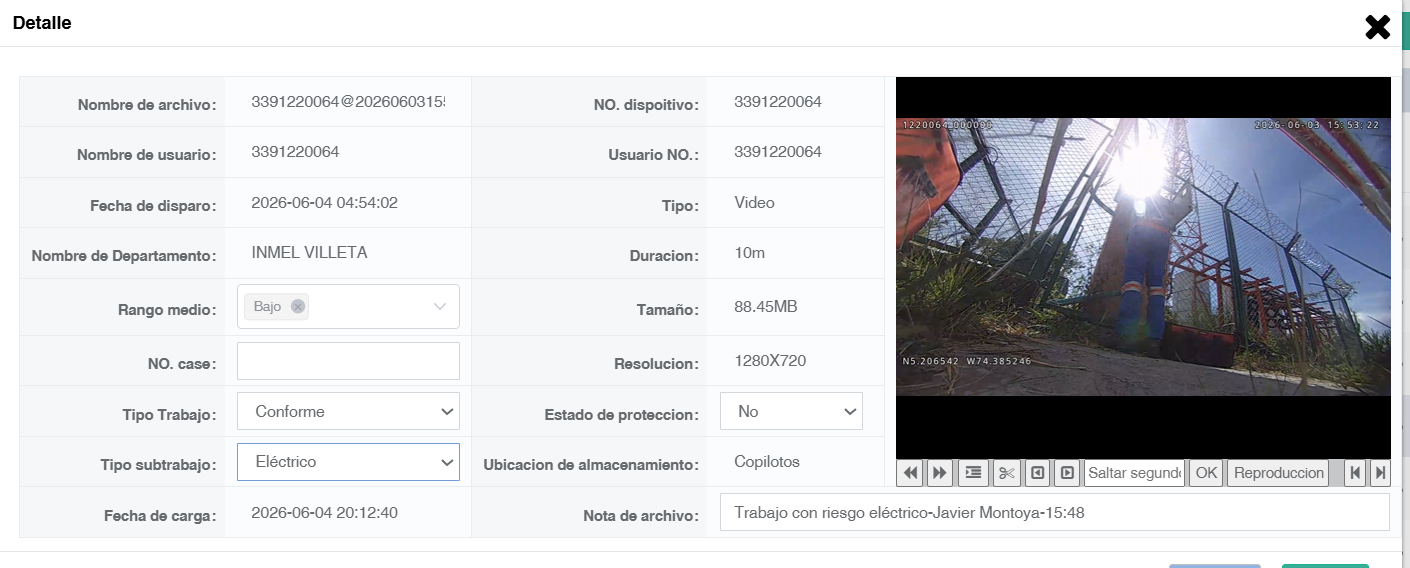Open the Tipo subtrabajo dropdown showing Eléctrico
This screenshot has height=568, width=1410.
[348, 462]
